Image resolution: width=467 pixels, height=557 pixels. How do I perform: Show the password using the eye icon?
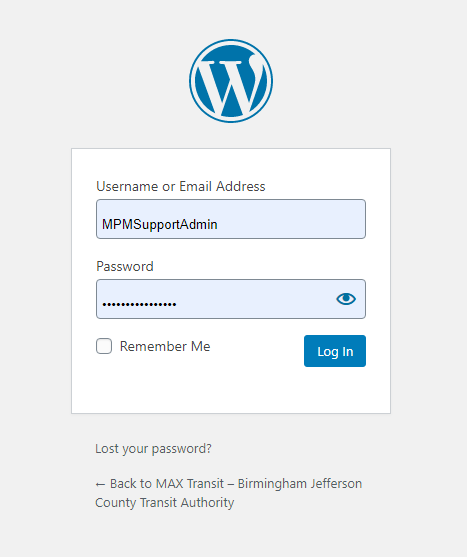[346, 299]
